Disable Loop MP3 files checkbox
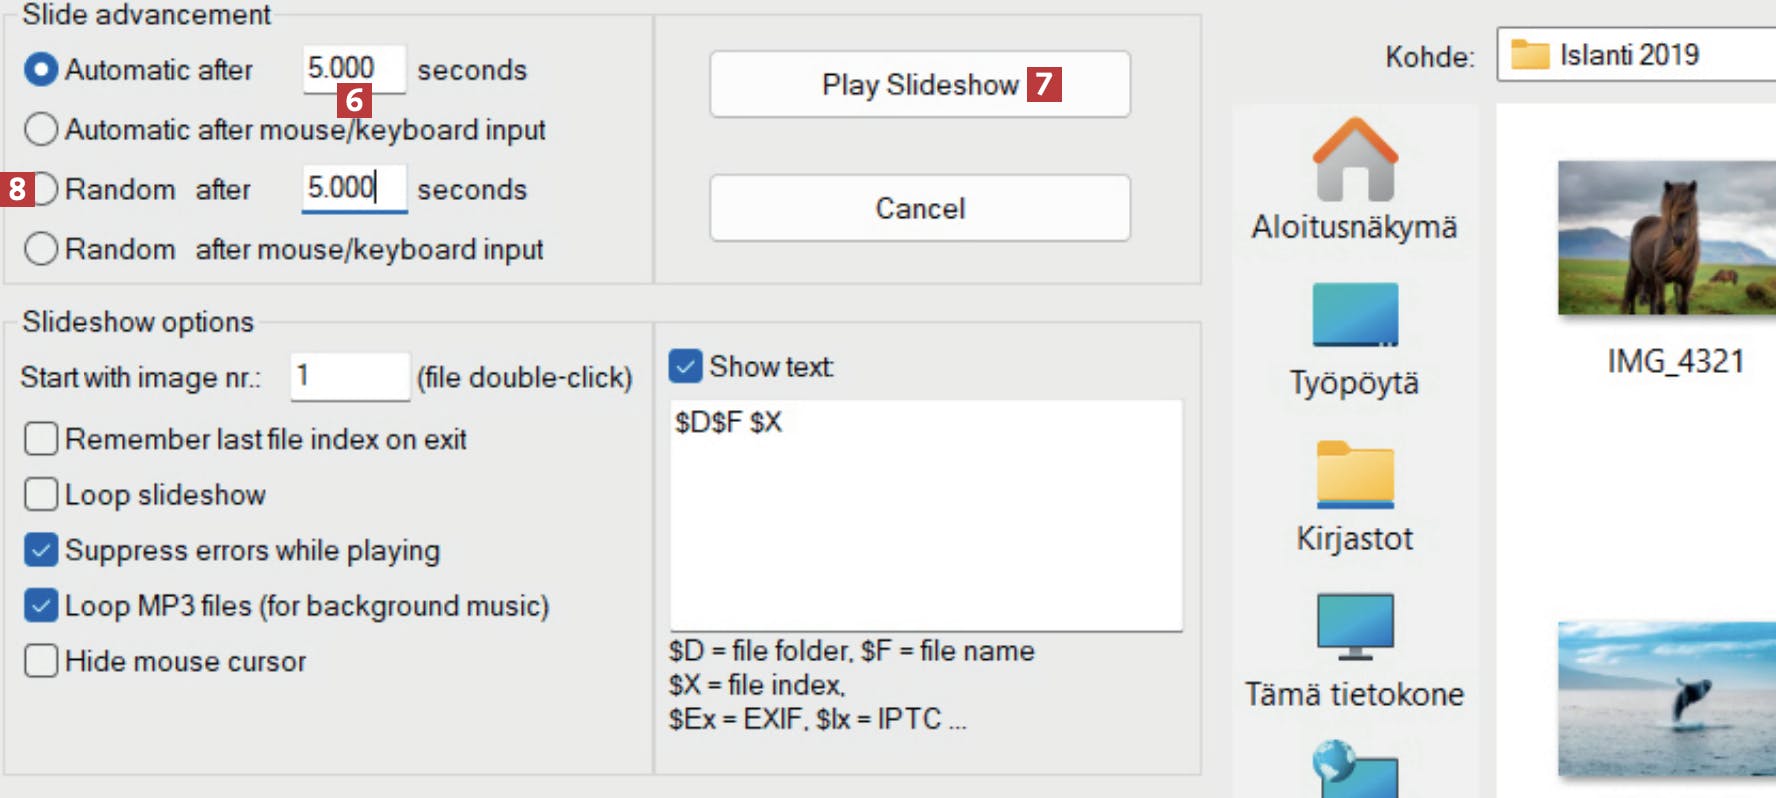The height and width of the screenshot is (798, 1776). coord(41,605)
